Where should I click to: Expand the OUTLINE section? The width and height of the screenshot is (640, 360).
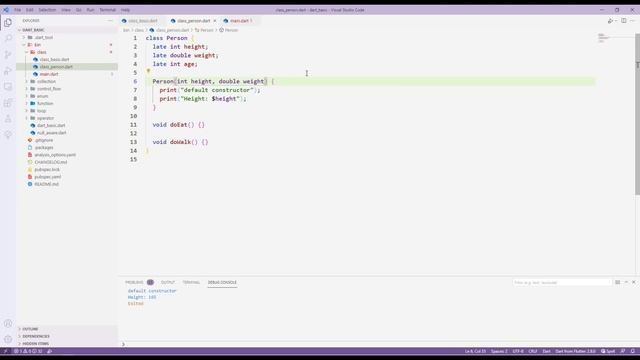pos(30,329)
